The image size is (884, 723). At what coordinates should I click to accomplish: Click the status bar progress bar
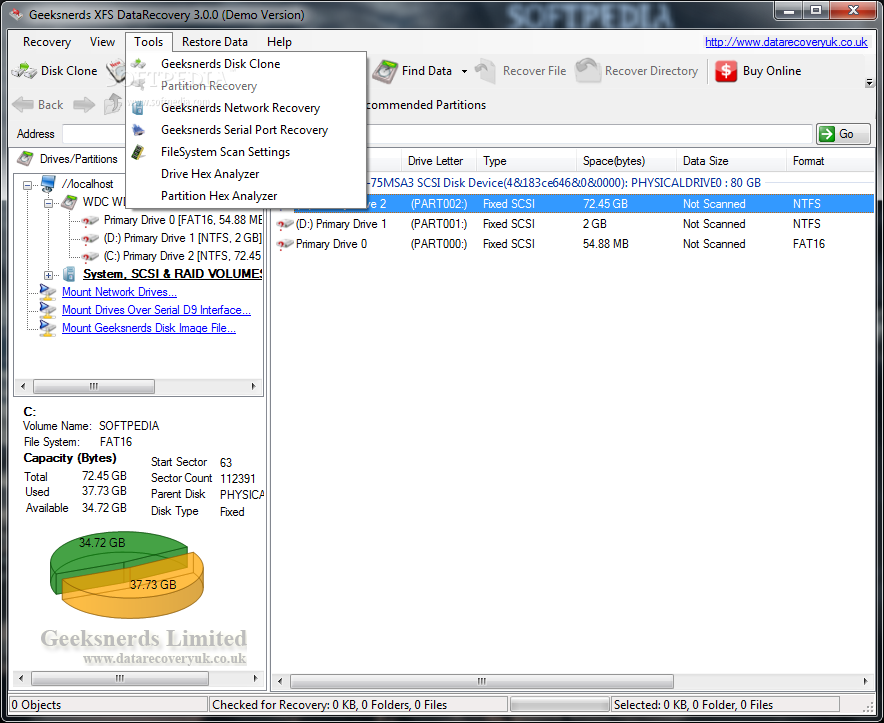[559, 704]
